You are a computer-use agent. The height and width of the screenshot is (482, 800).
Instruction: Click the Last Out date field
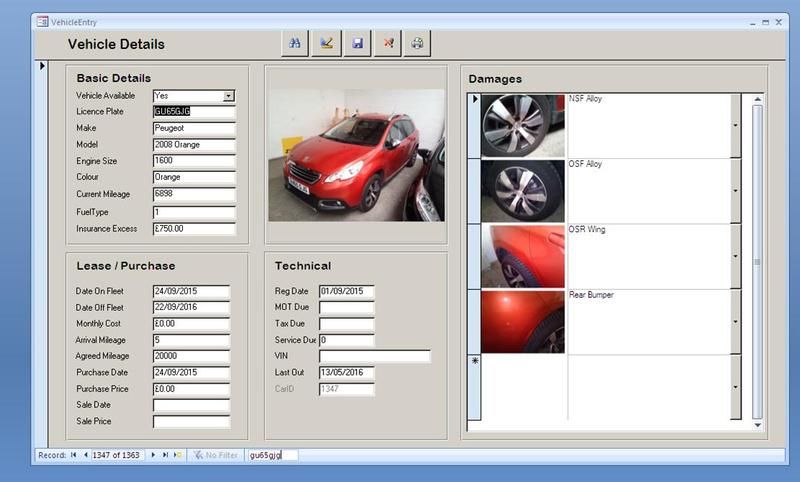pos(346,372)
